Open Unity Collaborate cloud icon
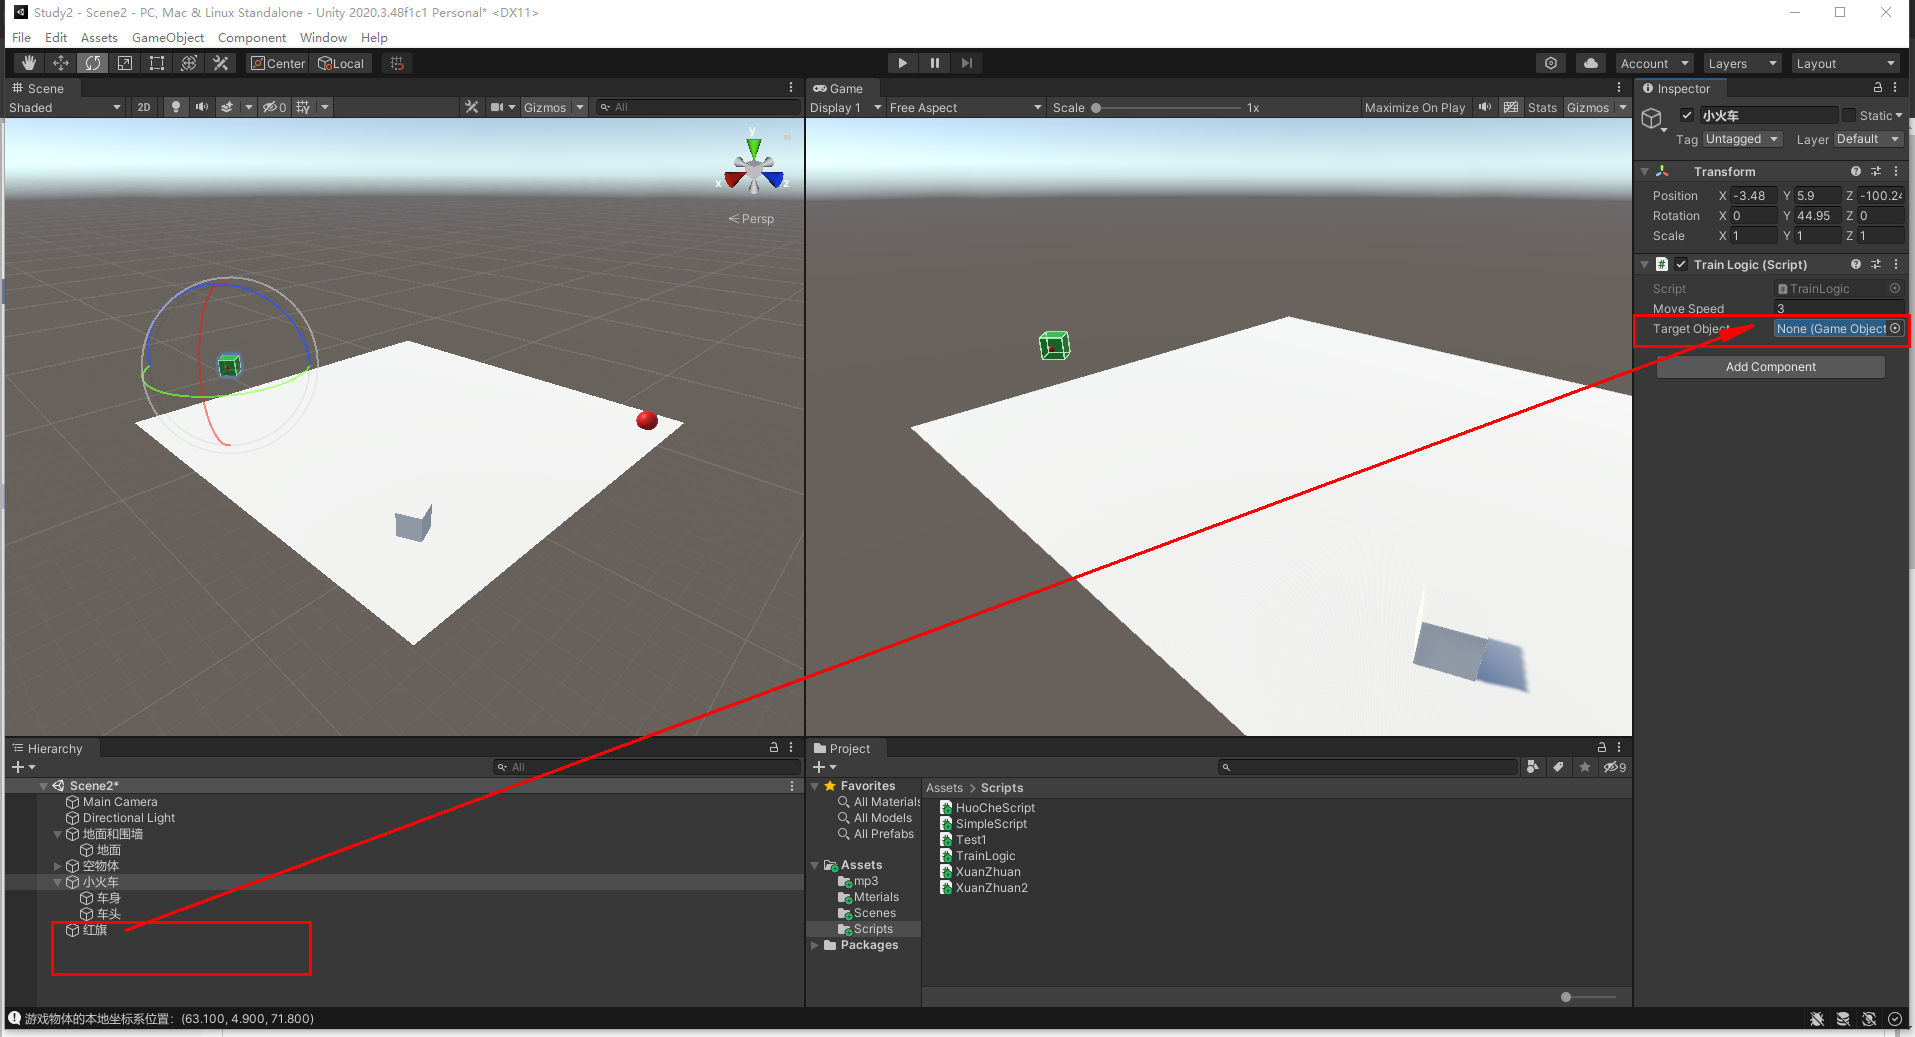The height and width of the screenshot is (1037, 1915). pos(1590,62)
